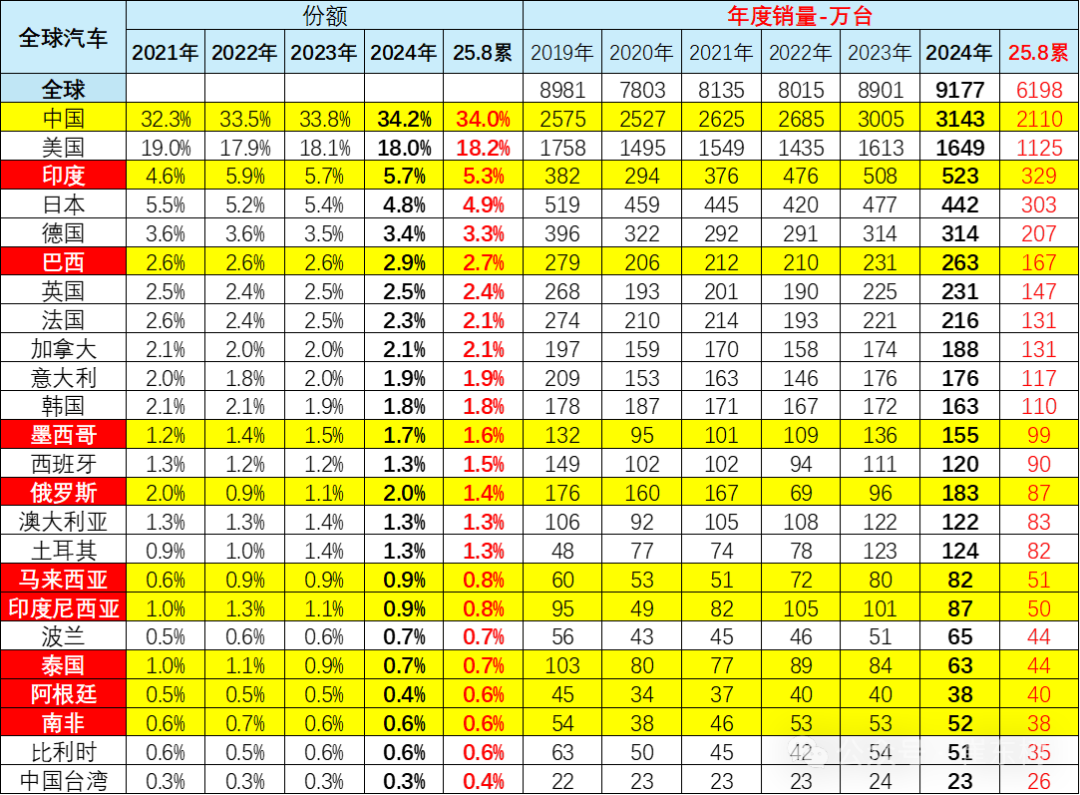Screen dimensions: 1080x795
Task: Click 中国台湾 25.8 cumulative value 26
Action: coord(1039,781)
